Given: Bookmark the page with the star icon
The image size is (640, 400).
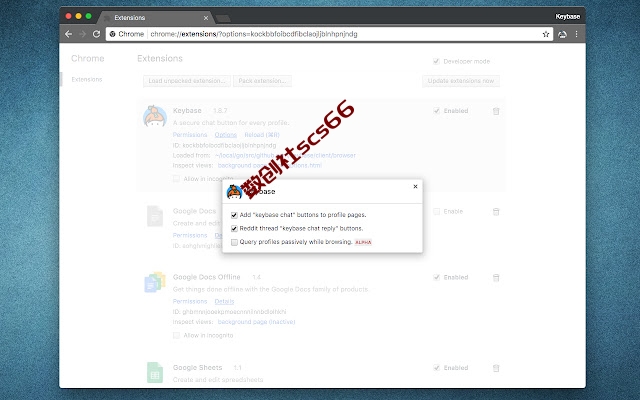Looking at the screenshot, I should point(546,34).
